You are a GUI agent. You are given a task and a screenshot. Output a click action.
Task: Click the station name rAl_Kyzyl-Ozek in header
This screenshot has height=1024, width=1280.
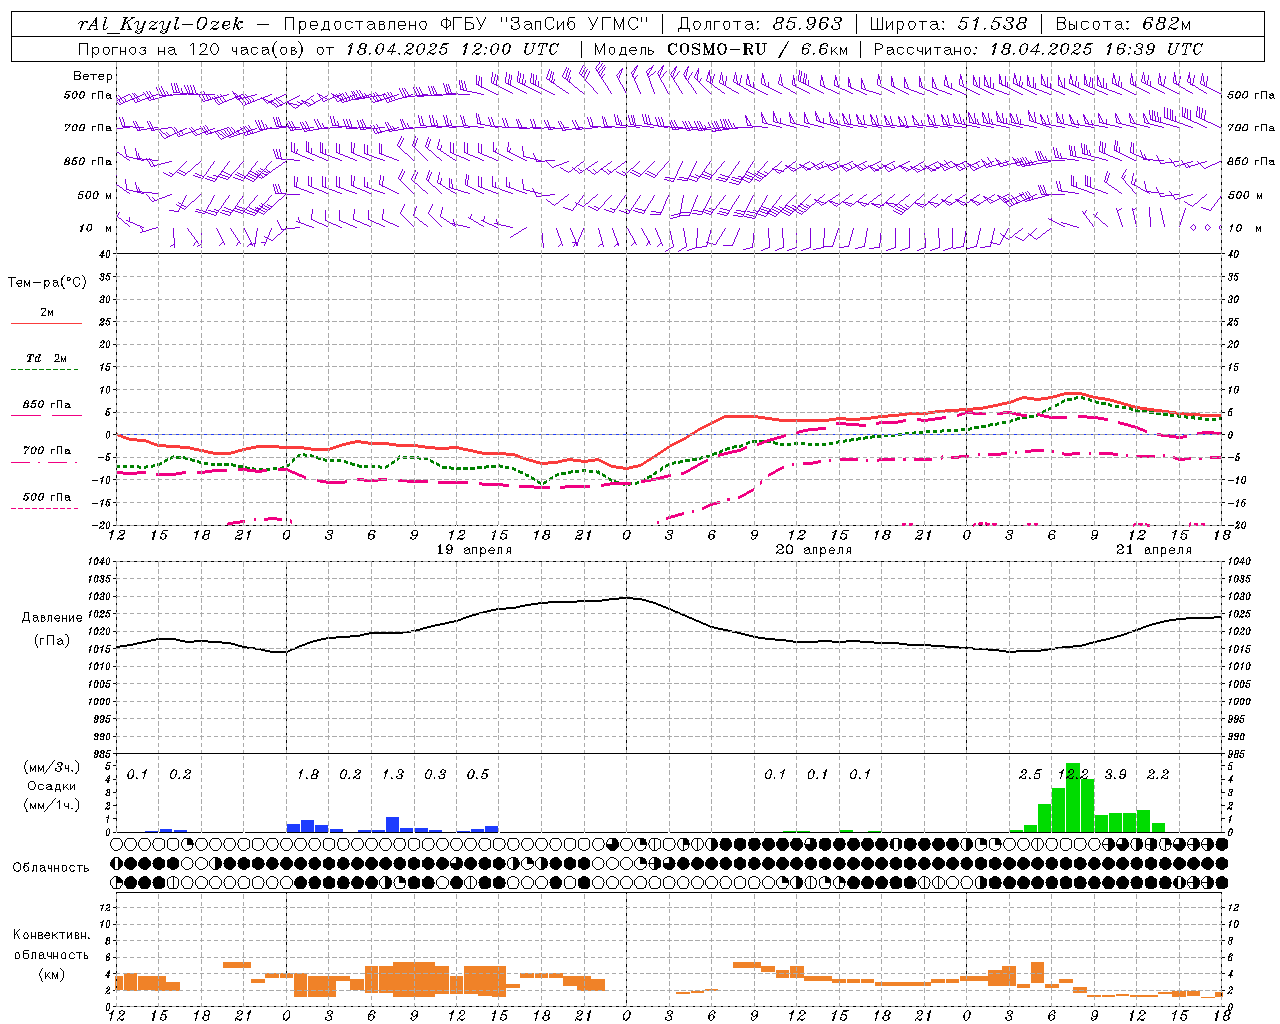pos(160,24)
